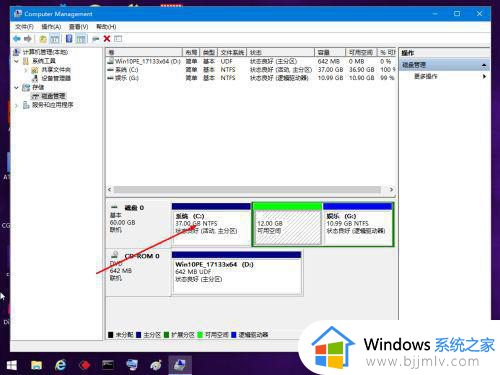Screen dimensions: 500x375
Task: Click the red X delete toolbar icon
Action: (x=107, y=39)
